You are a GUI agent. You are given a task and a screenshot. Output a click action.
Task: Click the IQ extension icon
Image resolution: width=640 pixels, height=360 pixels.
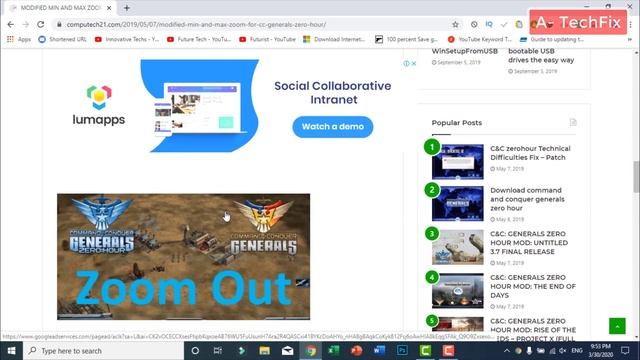489,24
